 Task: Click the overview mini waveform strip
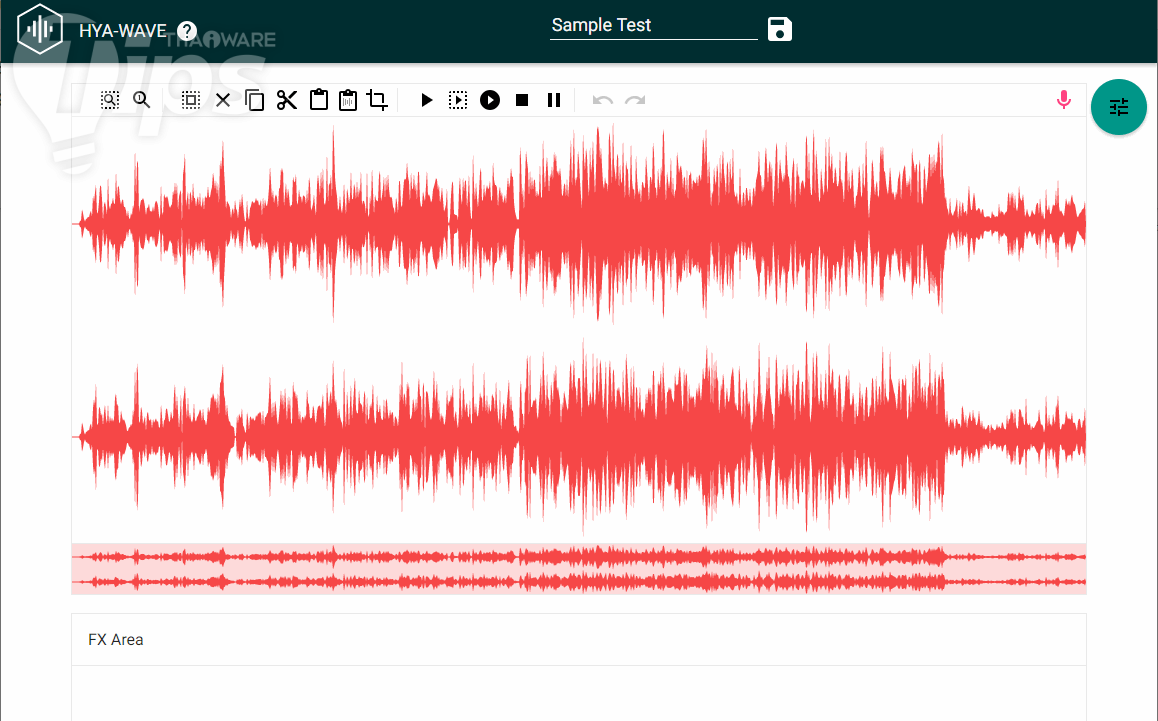pyautogui.click(x=579, y=569)
